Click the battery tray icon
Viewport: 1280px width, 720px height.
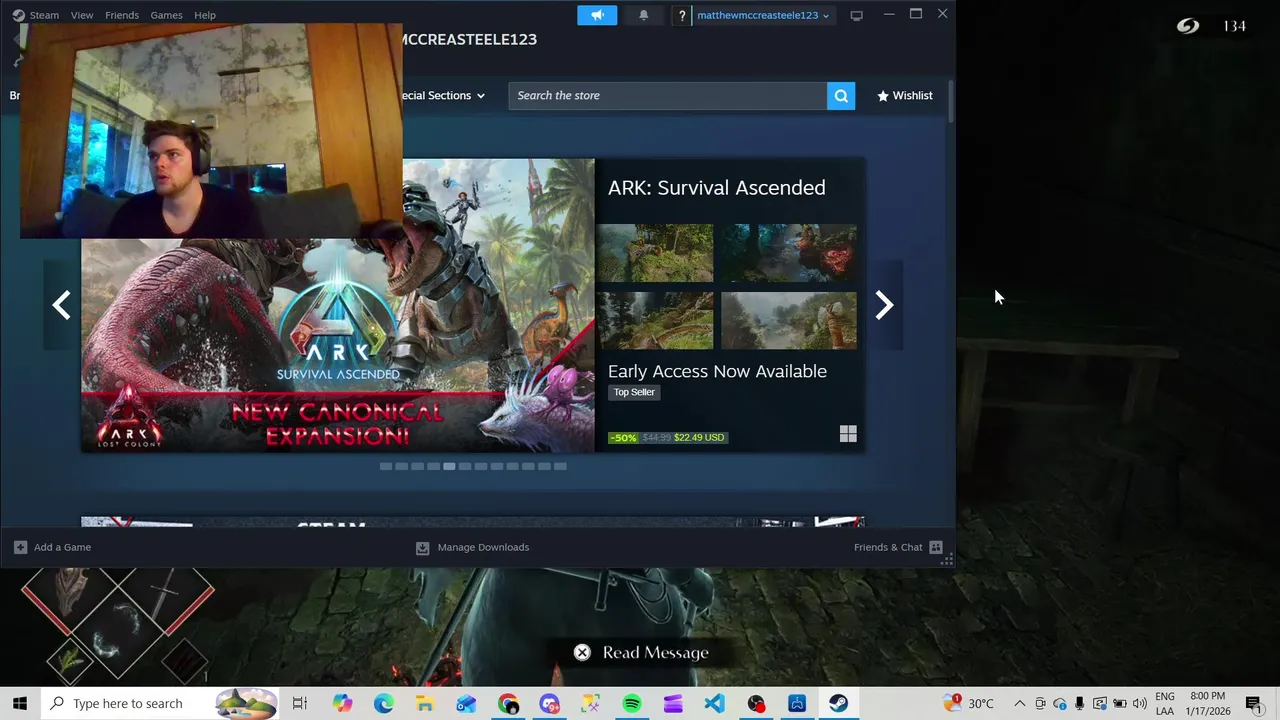1119,703
